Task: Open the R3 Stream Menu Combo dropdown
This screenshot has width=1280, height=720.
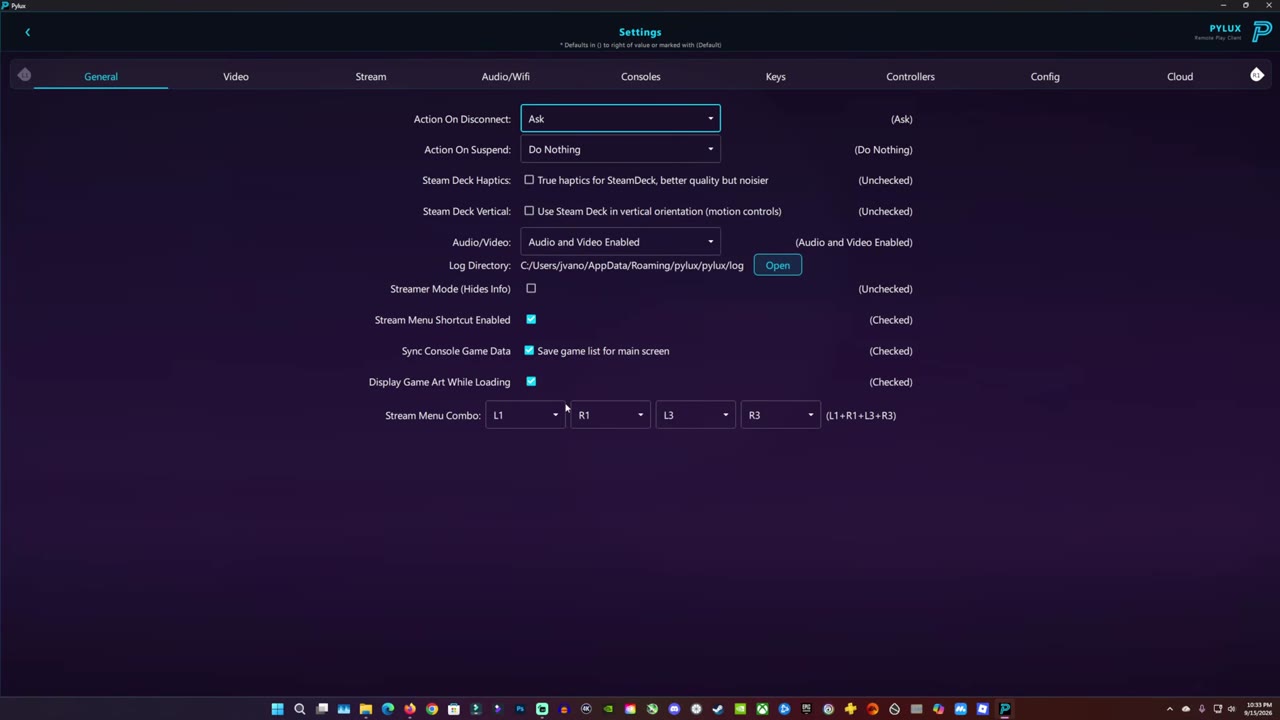Action: pyautogui.click(x=781, y=415)
